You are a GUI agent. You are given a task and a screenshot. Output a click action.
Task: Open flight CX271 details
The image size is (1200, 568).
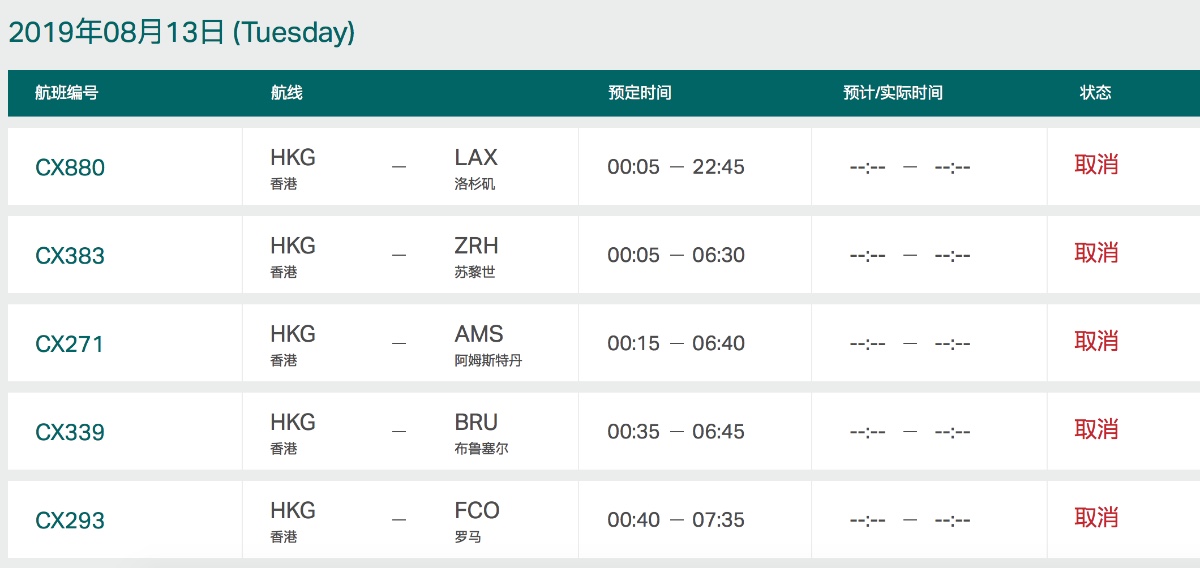point(70,343)
